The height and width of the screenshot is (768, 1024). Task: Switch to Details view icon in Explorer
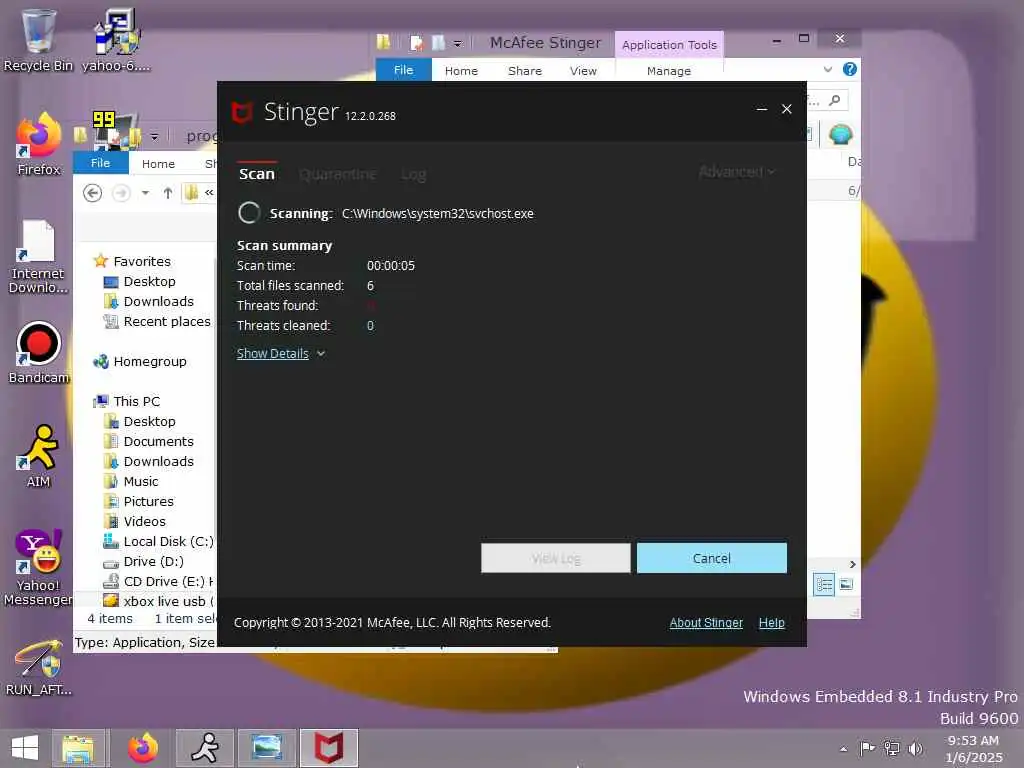coord(824,584)
